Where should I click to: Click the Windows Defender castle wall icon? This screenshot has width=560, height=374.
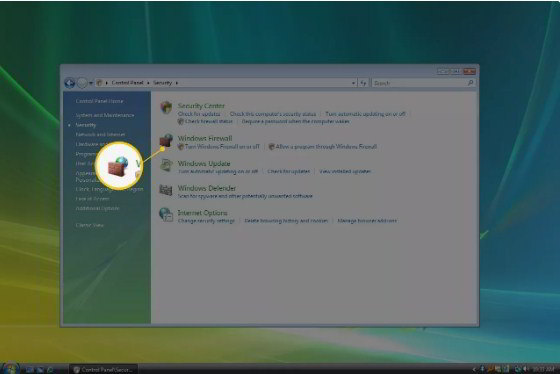[166, 190]
